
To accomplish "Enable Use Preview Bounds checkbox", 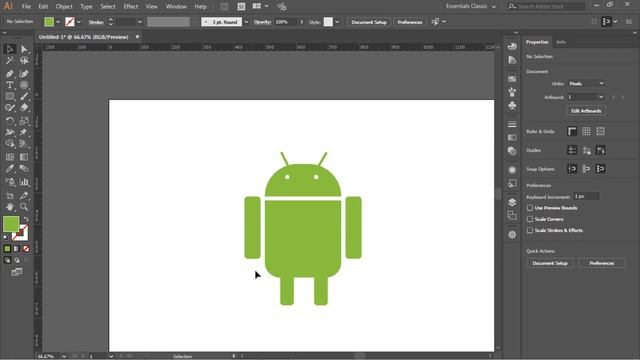I will coord(530,208).
